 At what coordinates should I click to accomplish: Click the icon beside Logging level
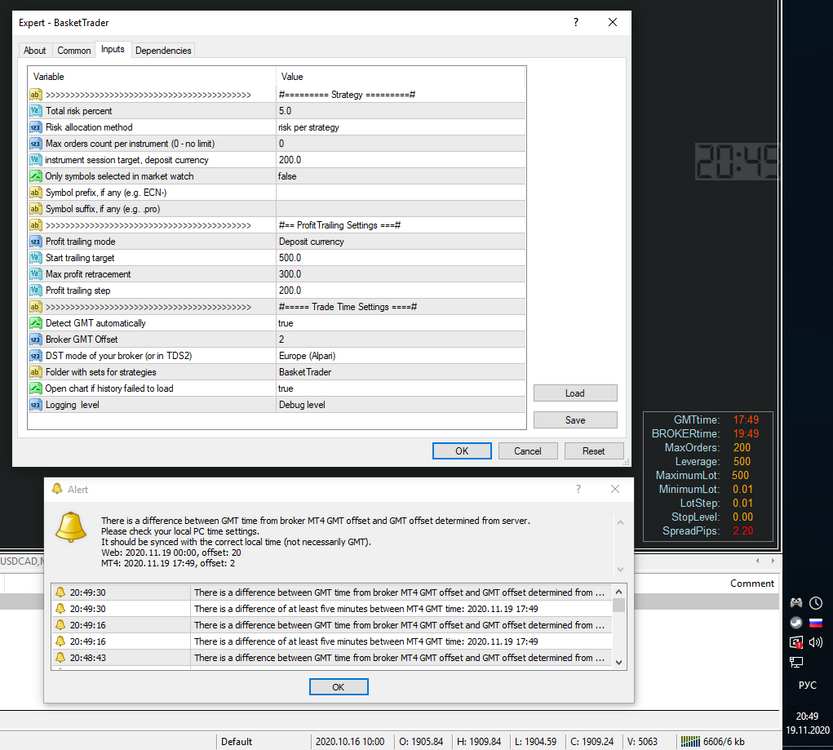point(35,405)
